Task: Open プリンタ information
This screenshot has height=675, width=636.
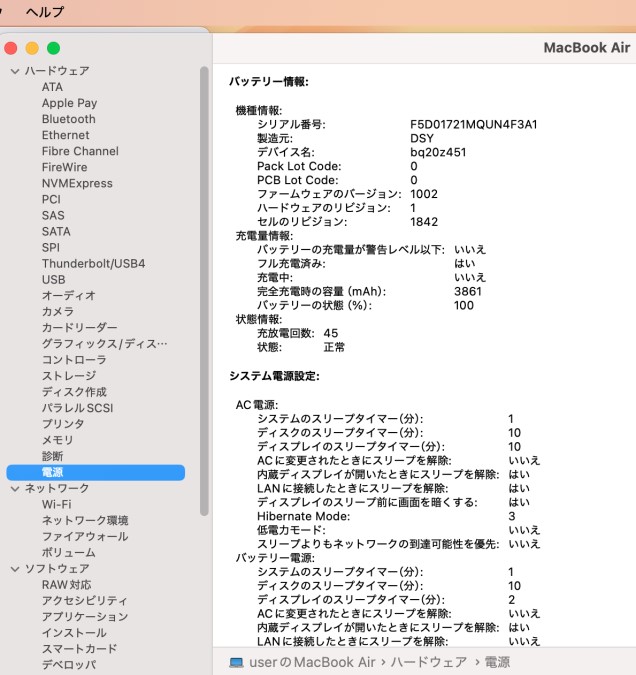Action: tap(63, 424)
